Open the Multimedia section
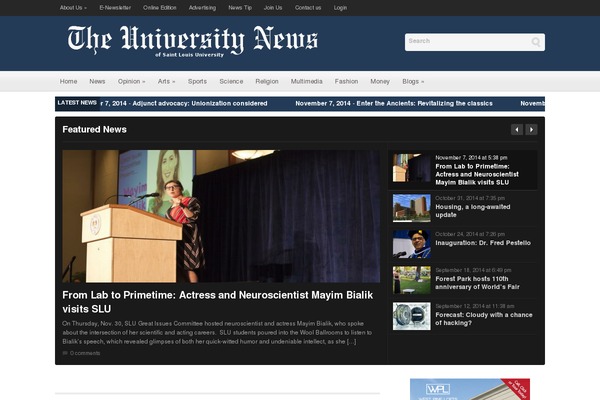The image size is (600, 400). pyautogui.click(x=307, y=81)
